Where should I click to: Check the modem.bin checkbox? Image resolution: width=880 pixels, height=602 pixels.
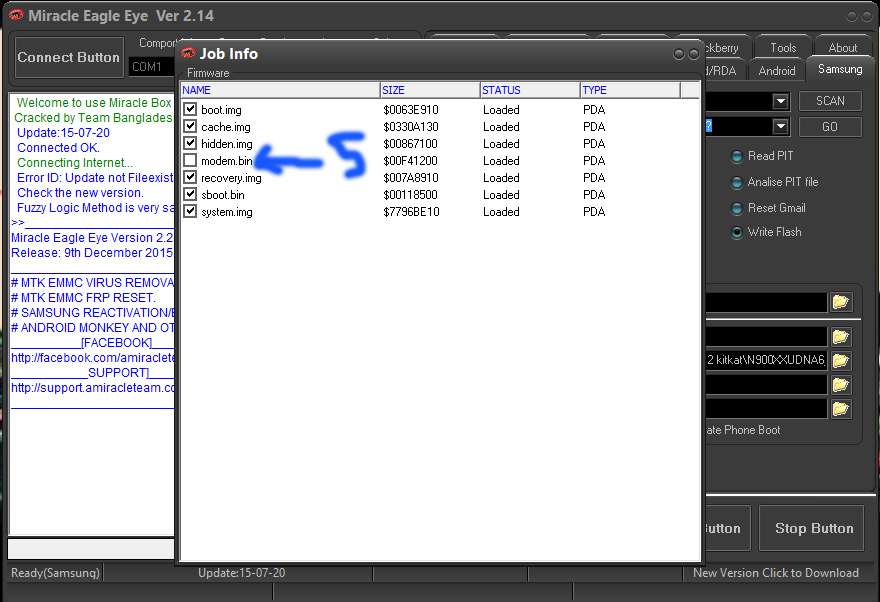(190, 160)
